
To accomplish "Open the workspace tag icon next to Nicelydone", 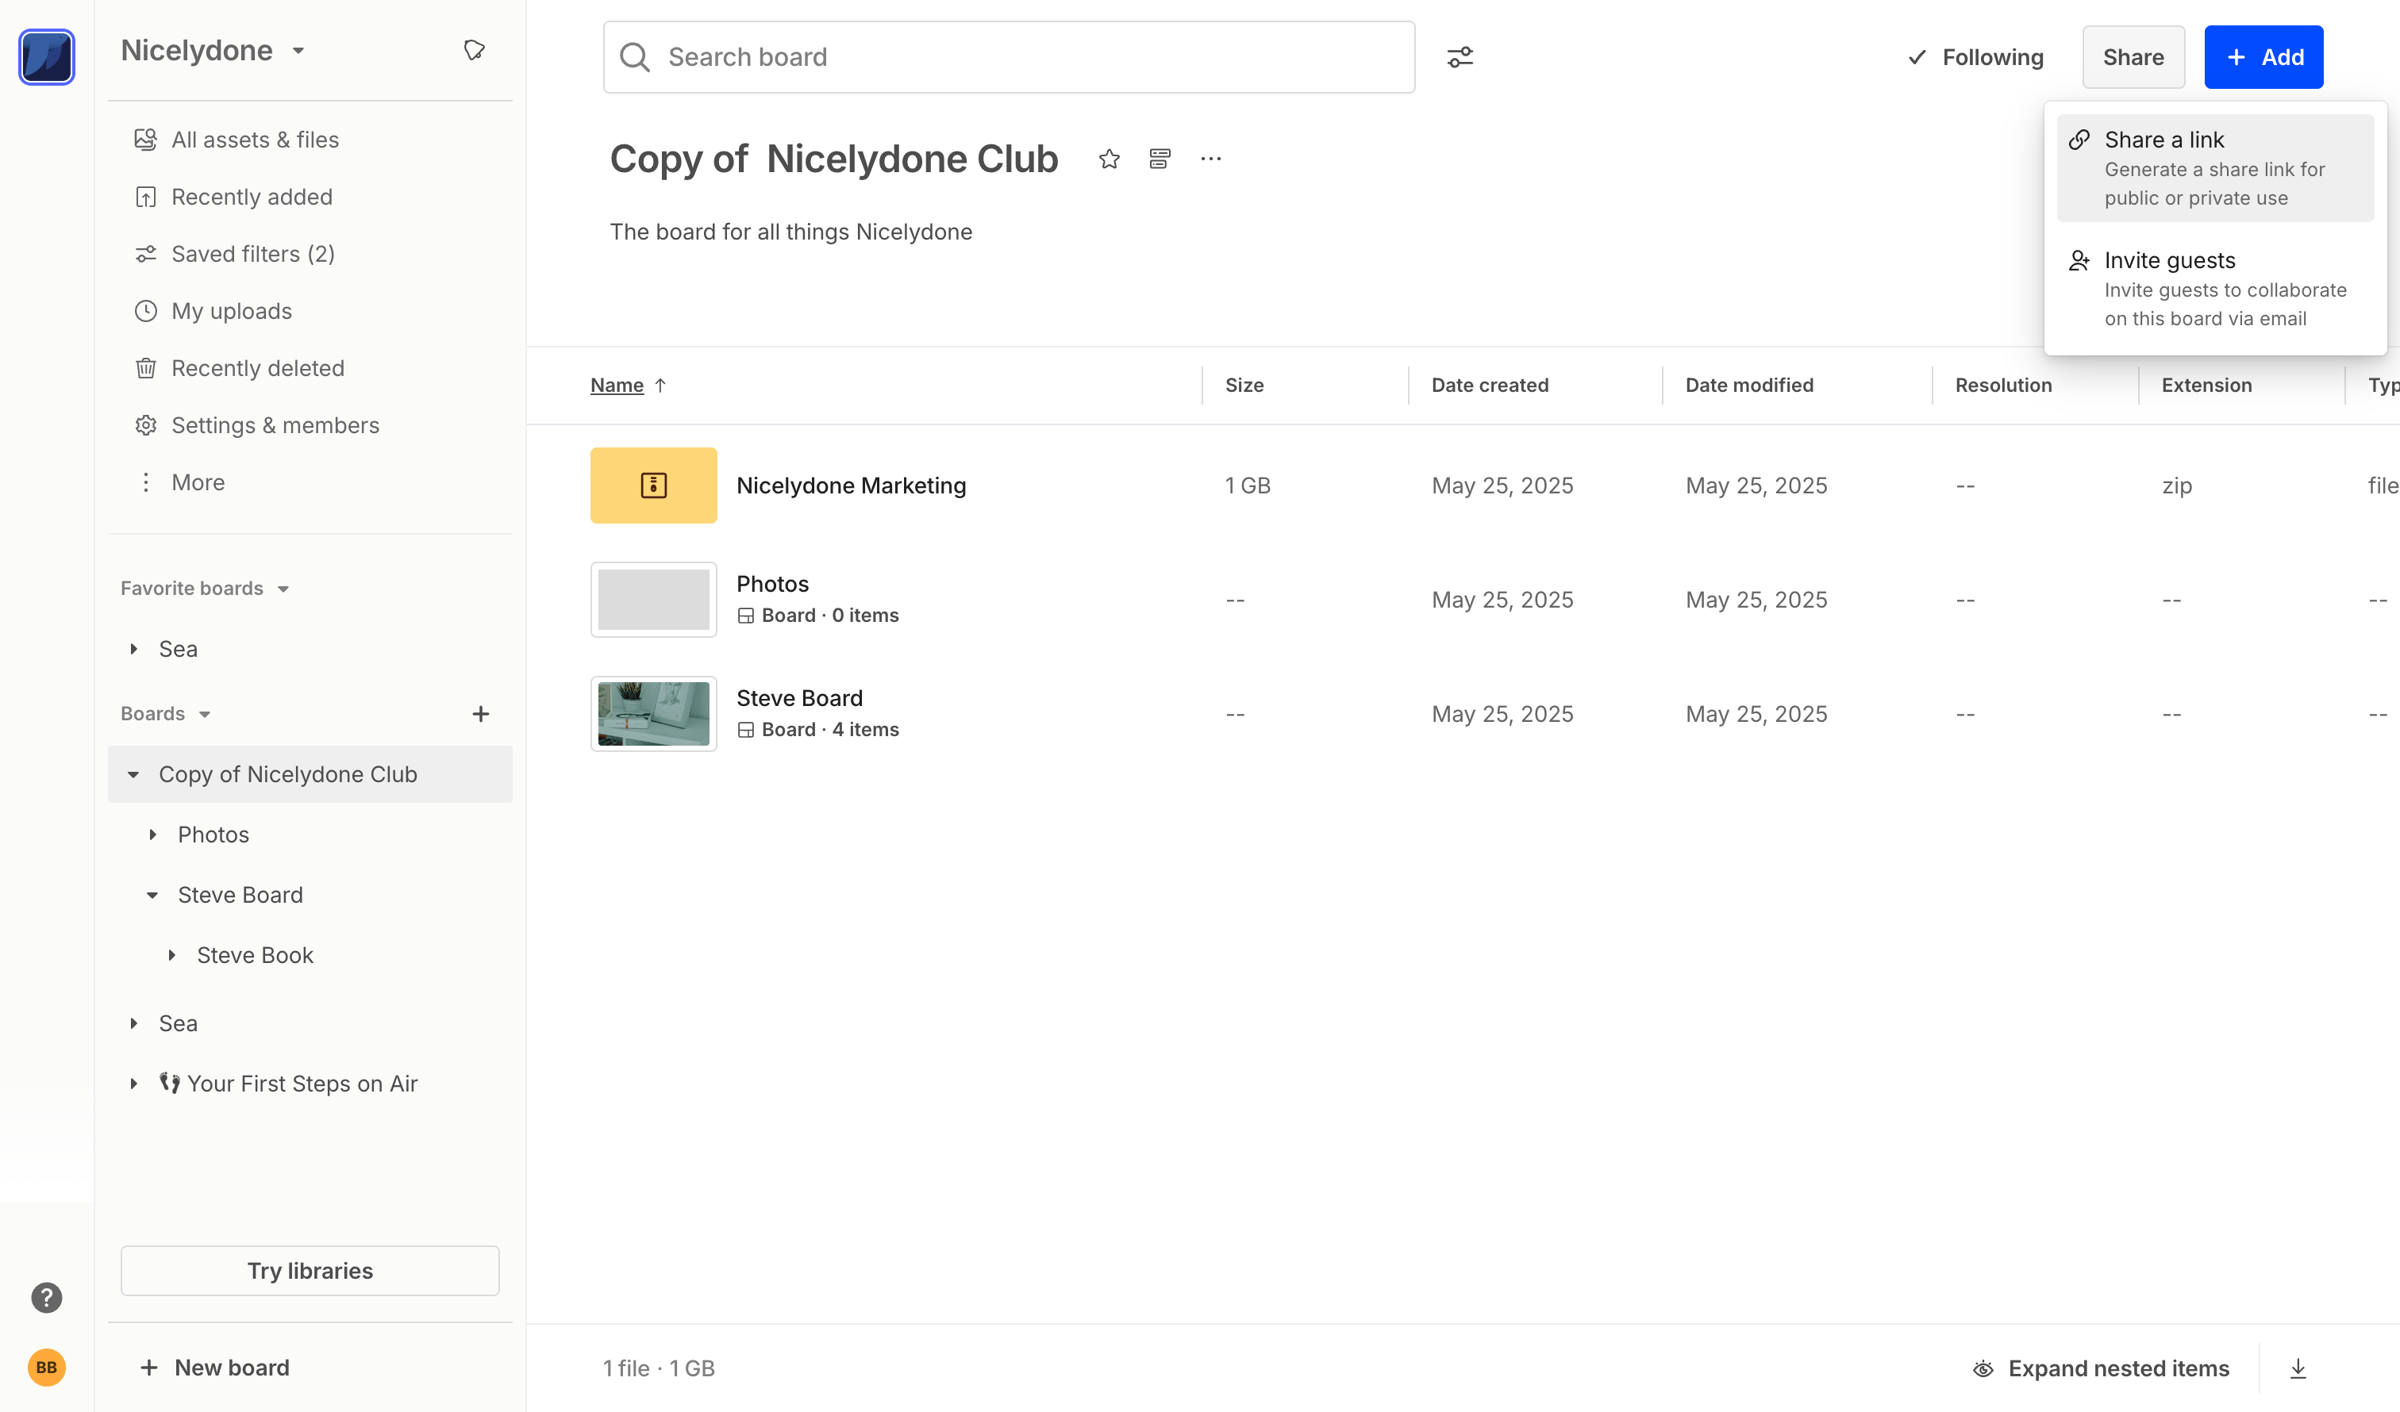I will pyautogui.click(x=474, y=50).
